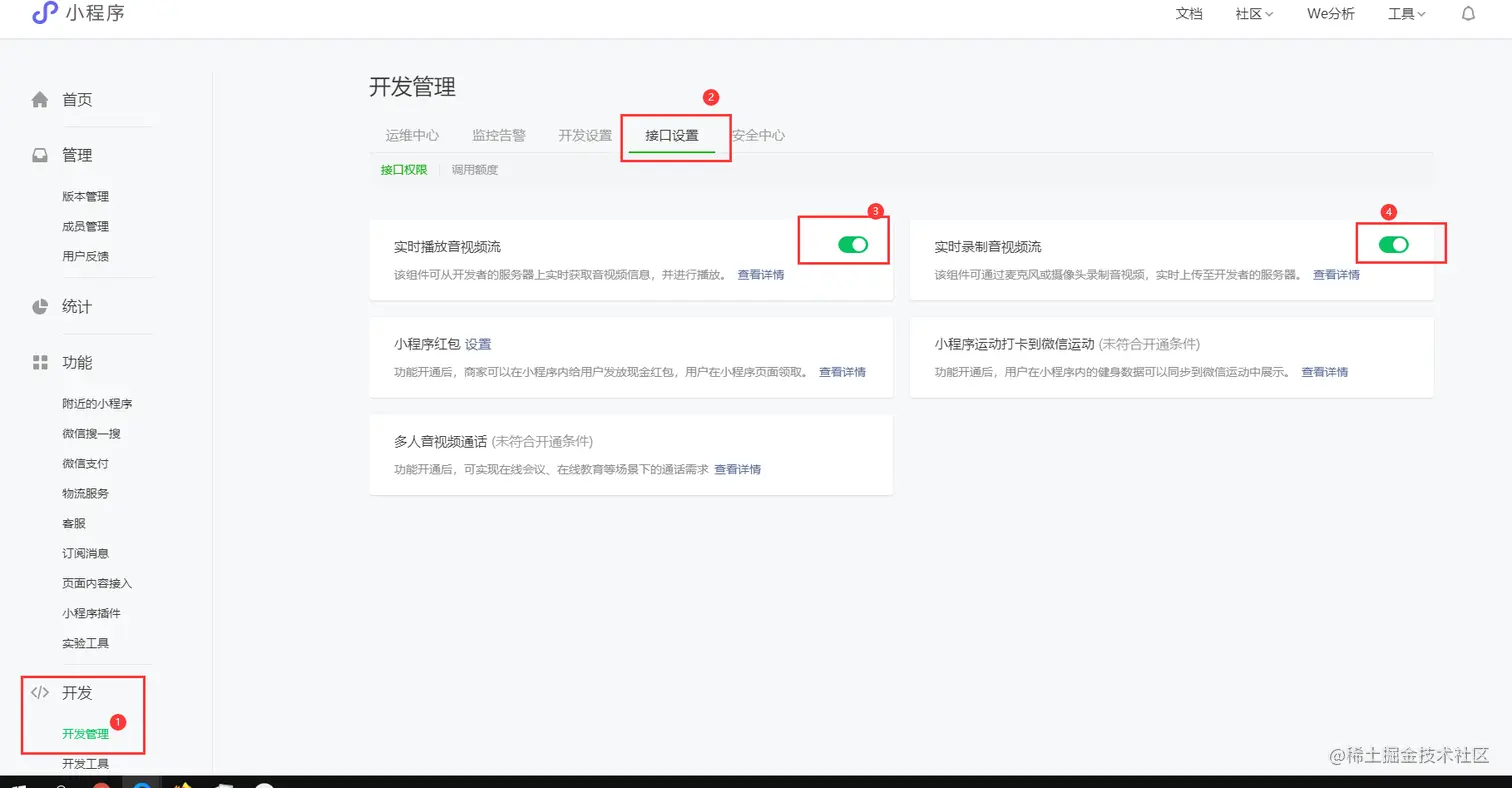Select the 调用额度 sub-tab

475,170
